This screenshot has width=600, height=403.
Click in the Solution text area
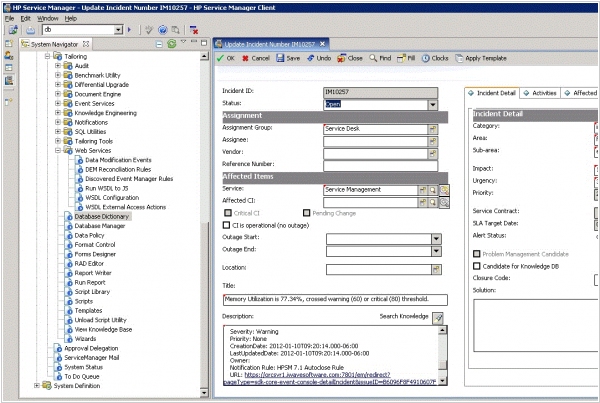tap(536, 325)
